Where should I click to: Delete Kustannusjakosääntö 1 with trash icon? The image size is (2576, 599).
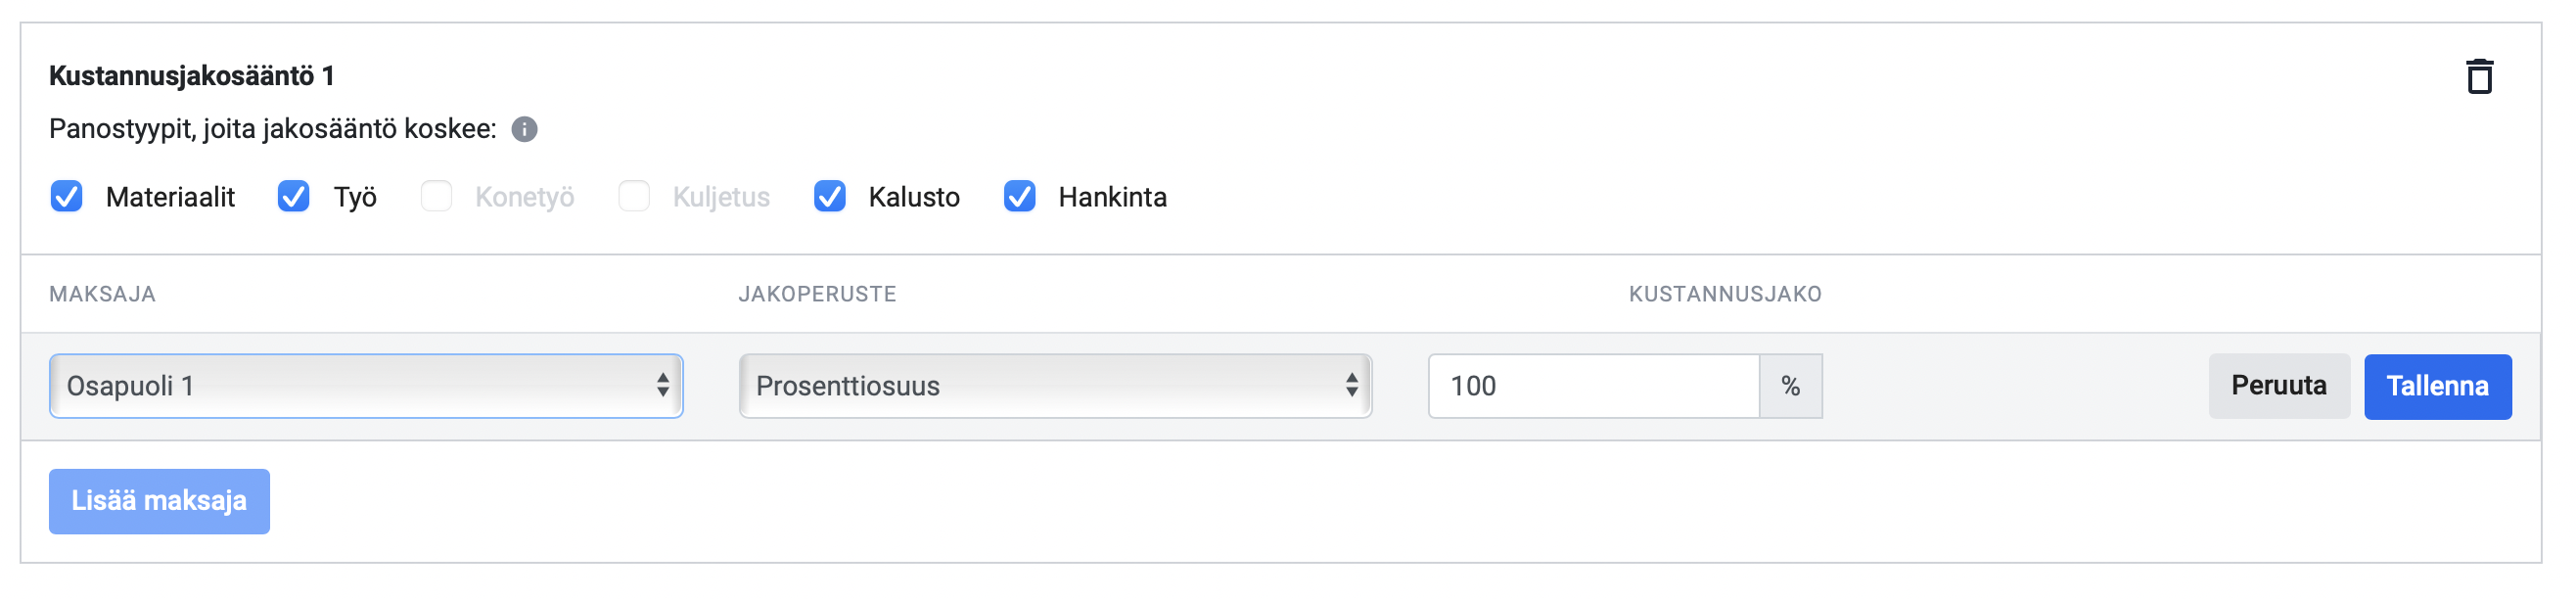click(2479, 76)
